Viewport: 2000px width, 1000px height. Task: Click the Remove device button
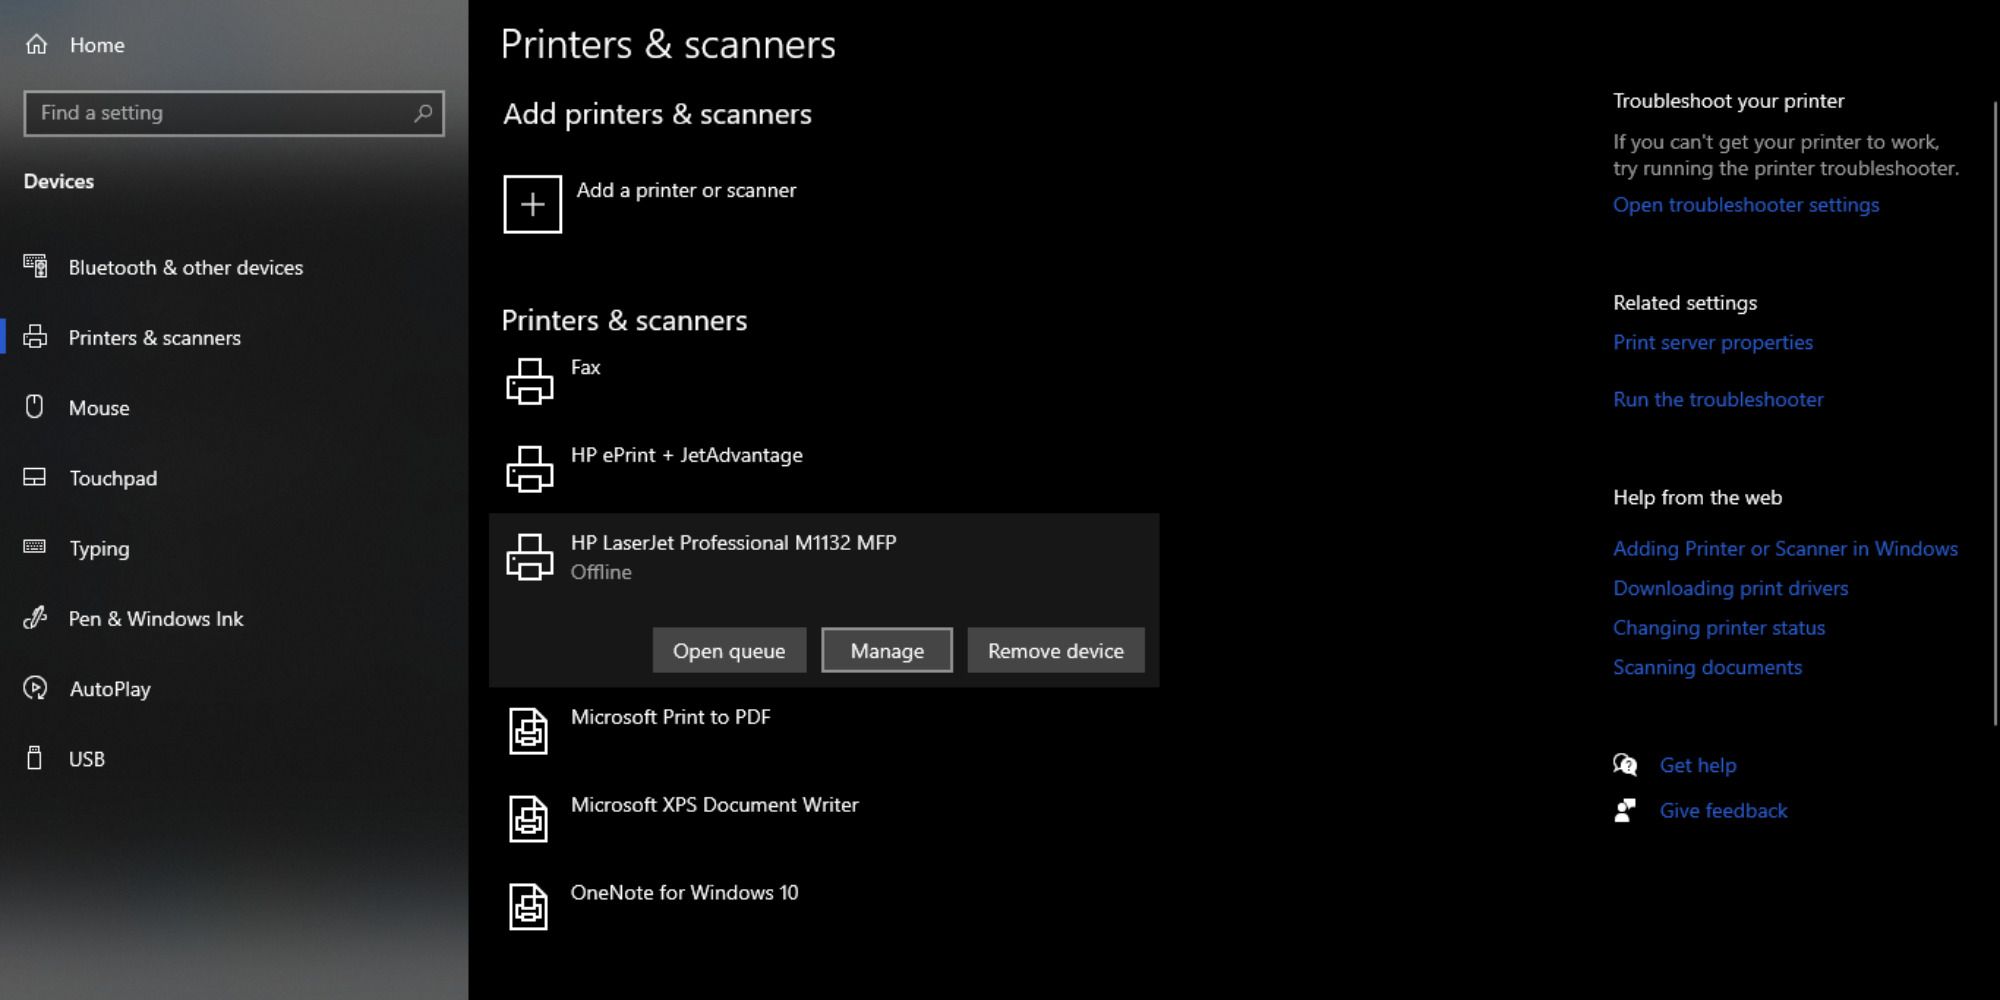point(1056,650)
